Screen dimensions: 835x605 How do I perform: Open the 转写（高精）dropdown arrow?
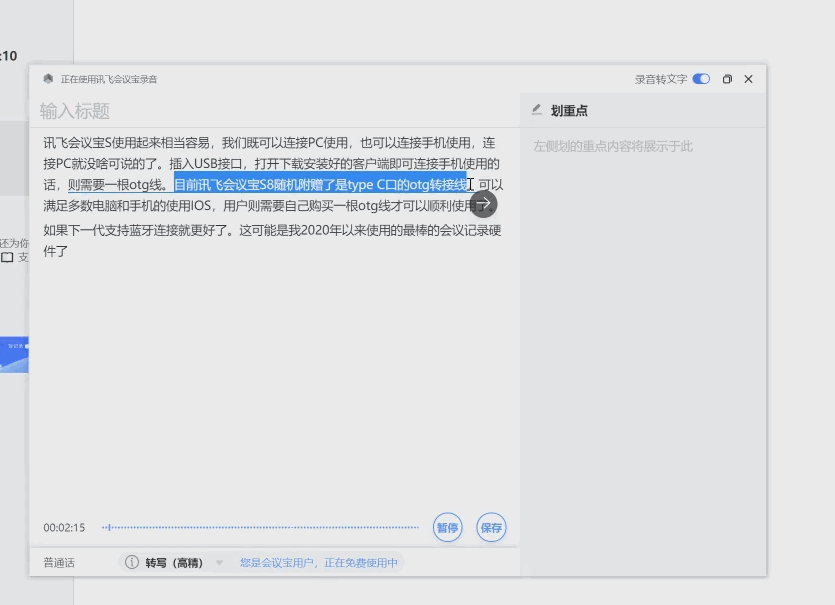click(219, 562)
